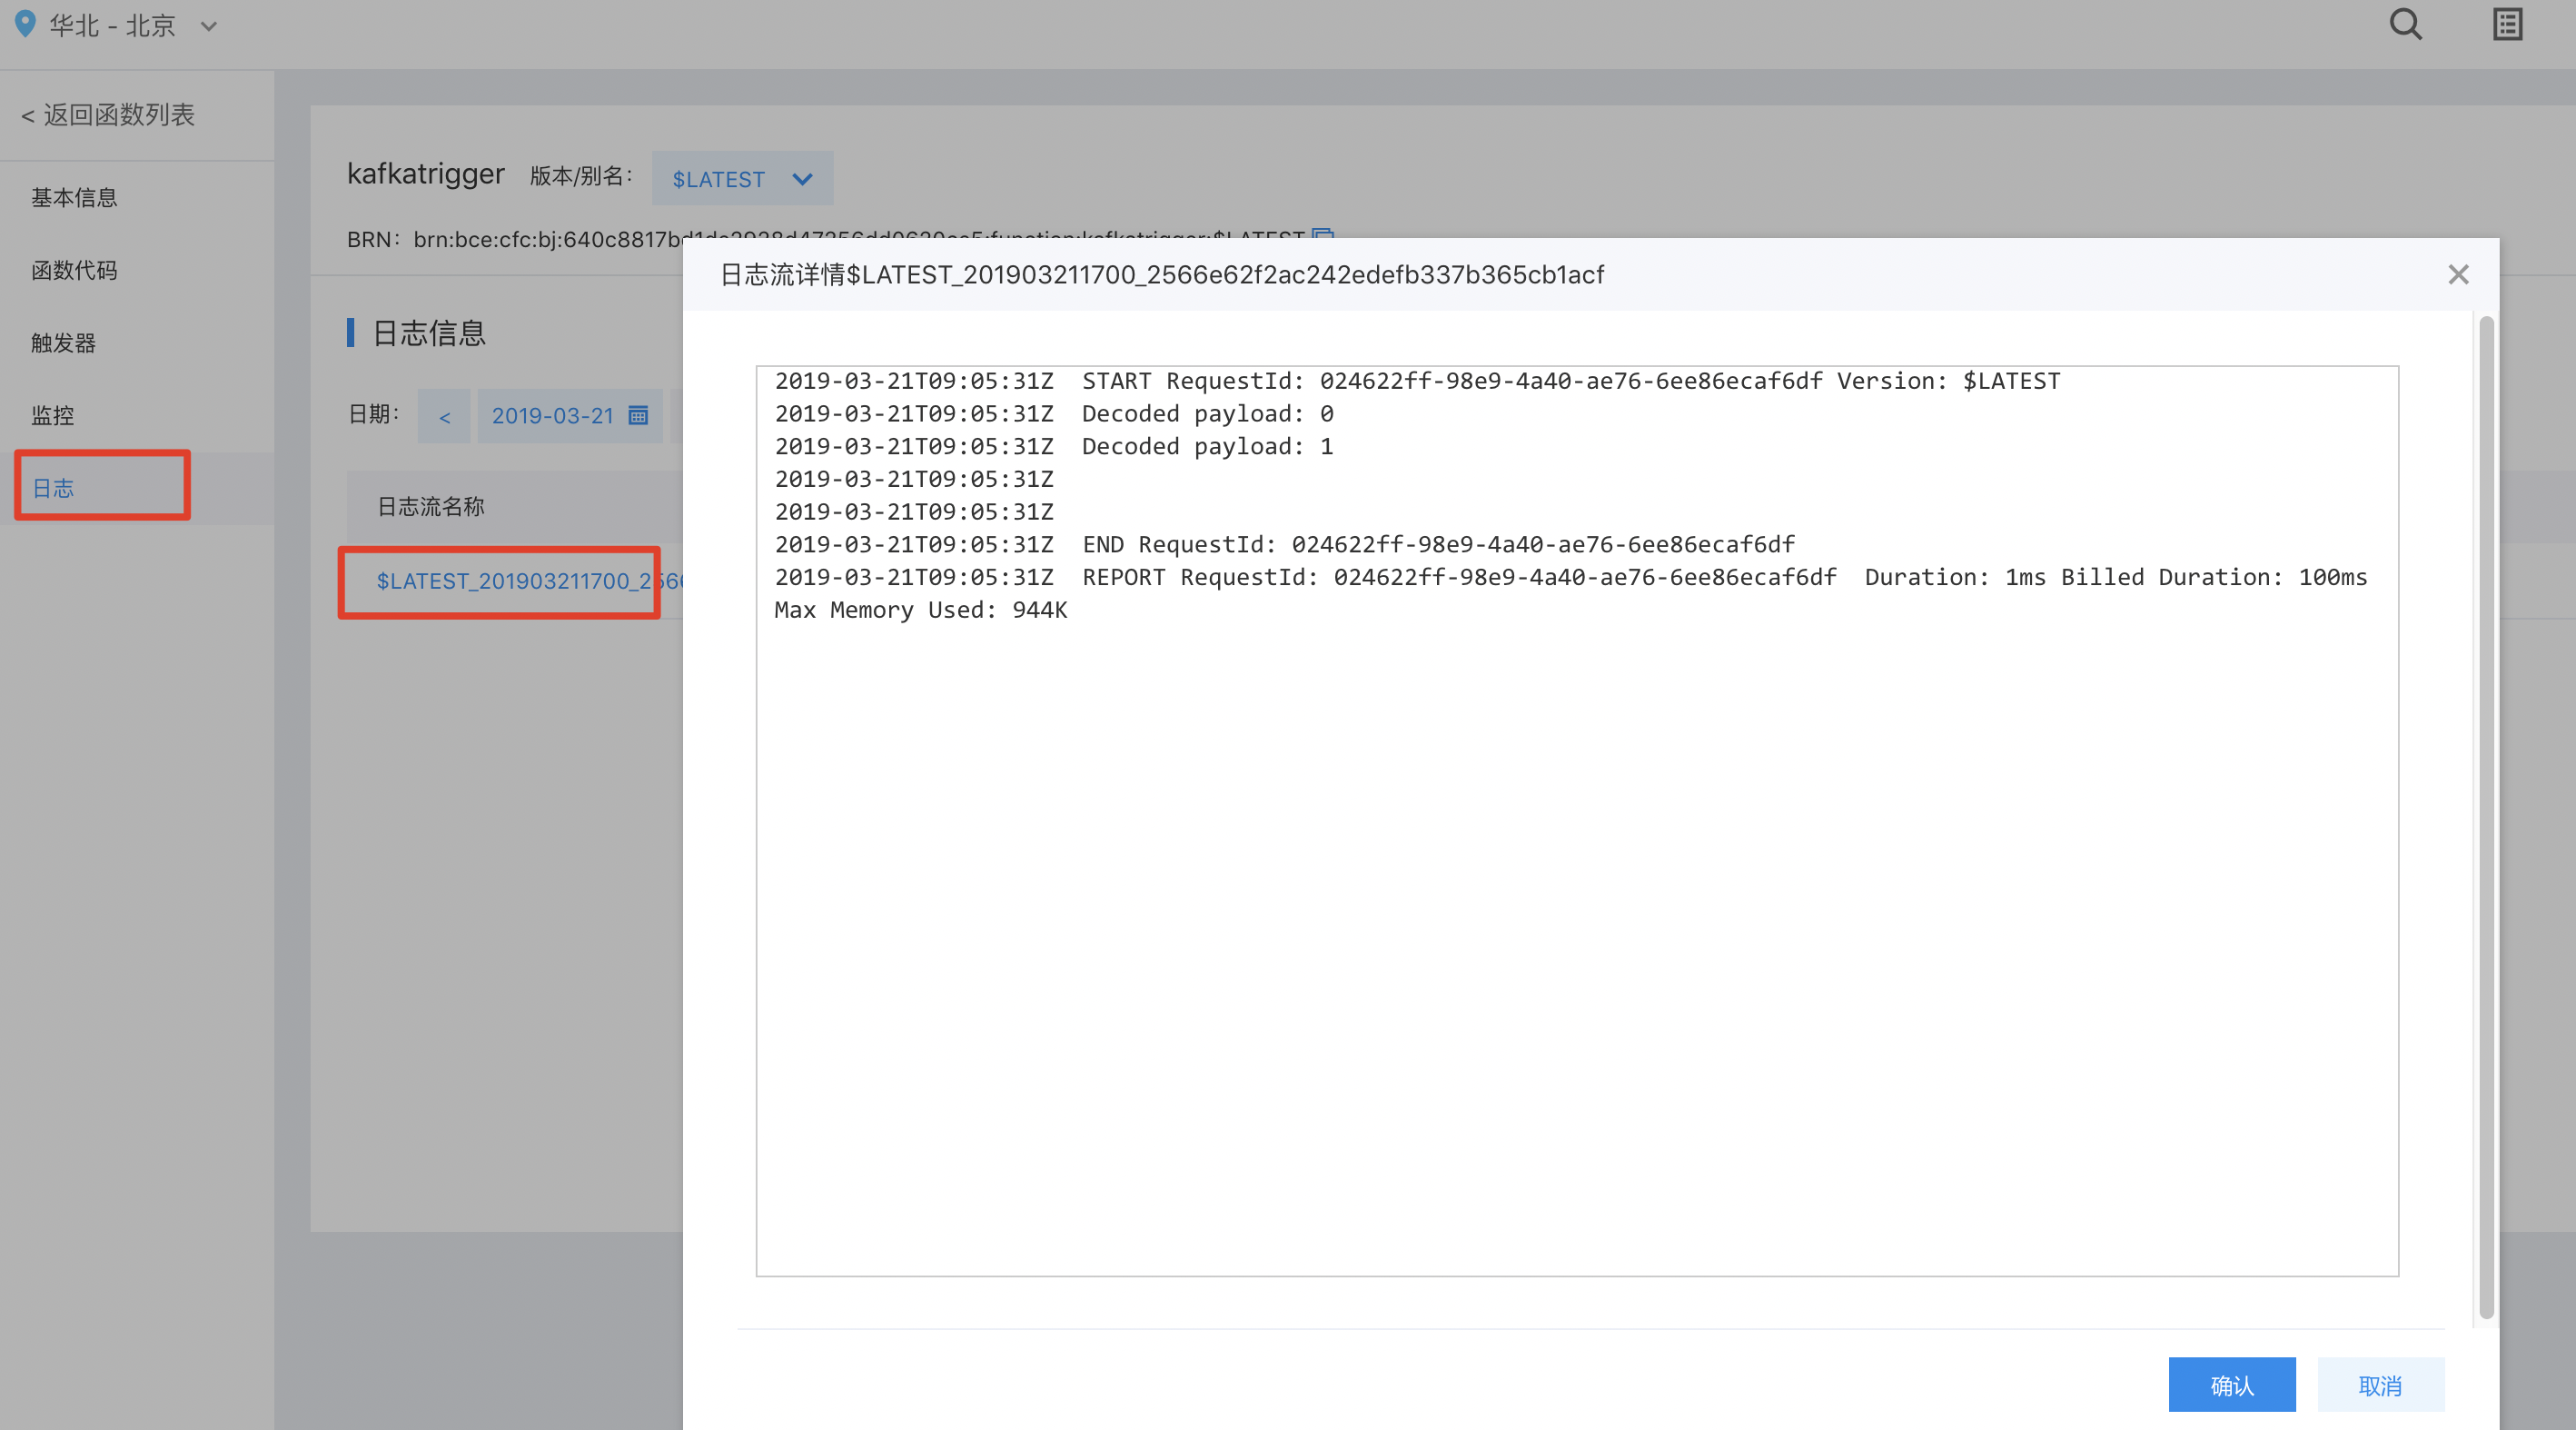
Task: Open 监控 in the sidebar
Action: pyautogui.click(x=52, y=415)
